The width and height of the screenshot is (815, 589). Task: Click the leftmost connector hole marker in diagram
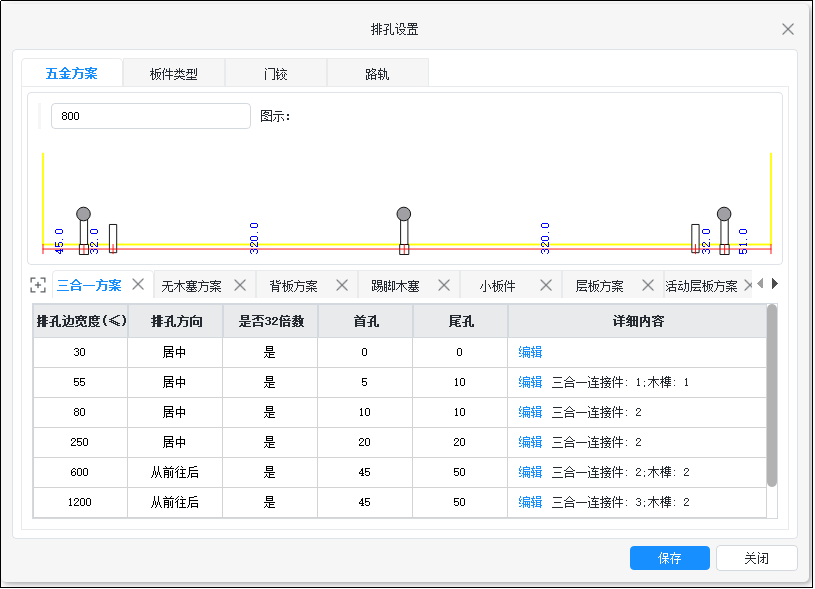point(83,231)
